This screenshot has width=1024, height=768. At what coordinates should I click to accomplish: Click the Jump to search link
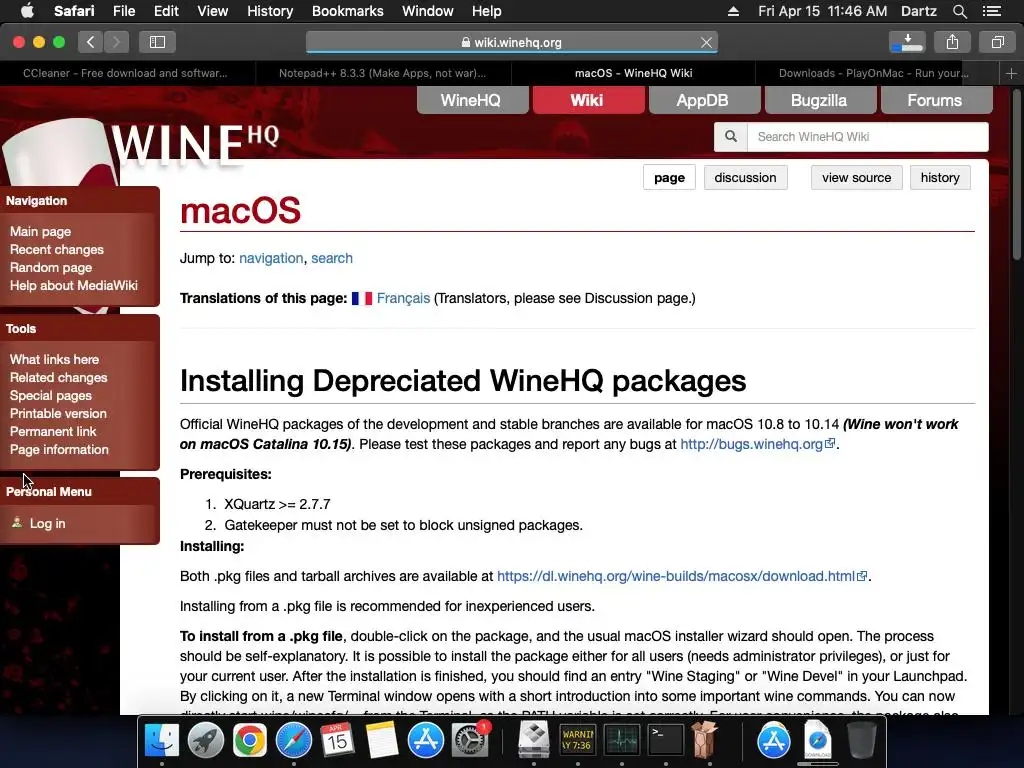coord(332,258)
